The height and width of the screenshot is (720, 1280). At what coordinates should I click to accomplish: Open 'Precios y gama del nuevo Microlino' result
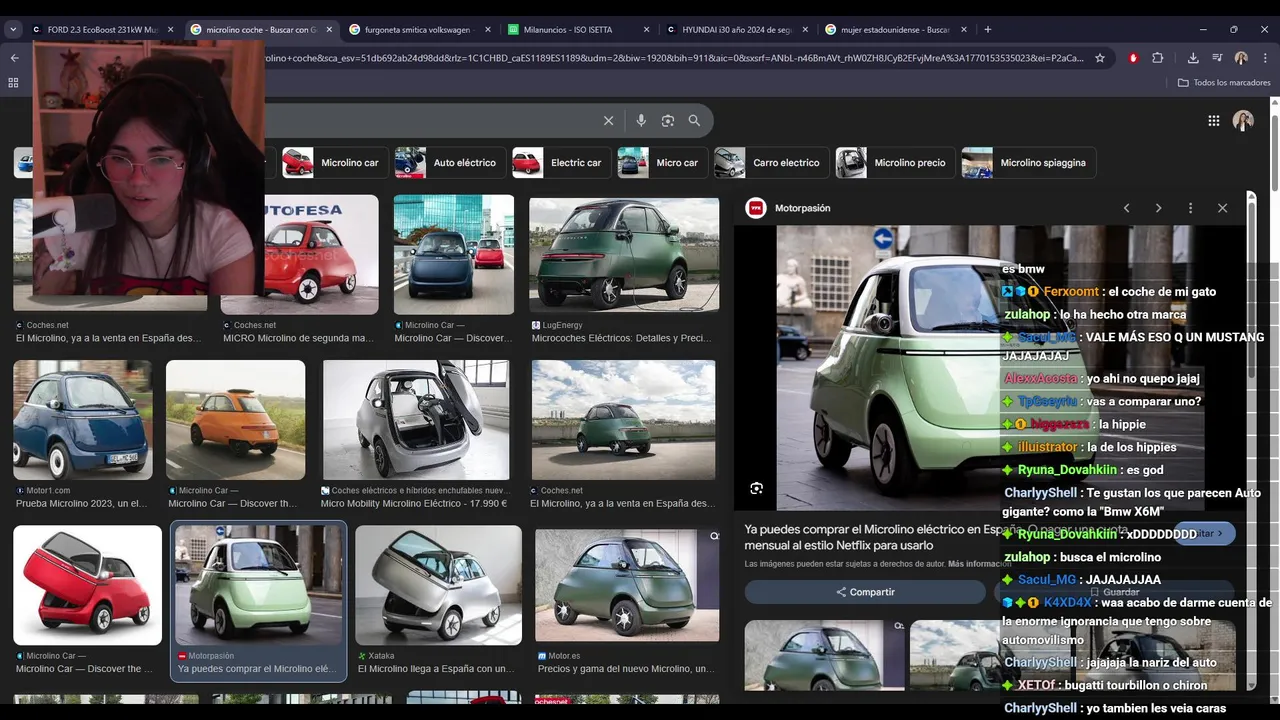[x=626, y=668]
